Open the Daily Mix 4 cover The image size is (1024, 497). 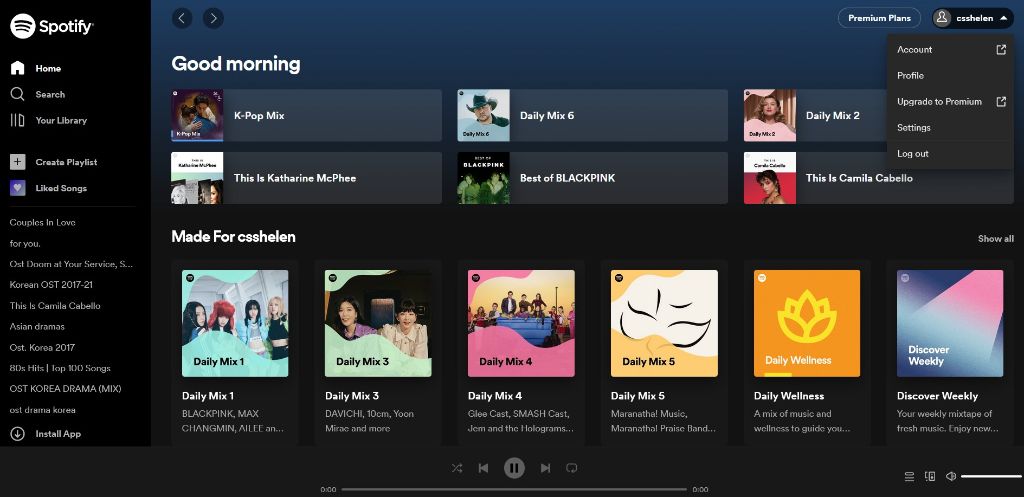(x=521, y=323)
